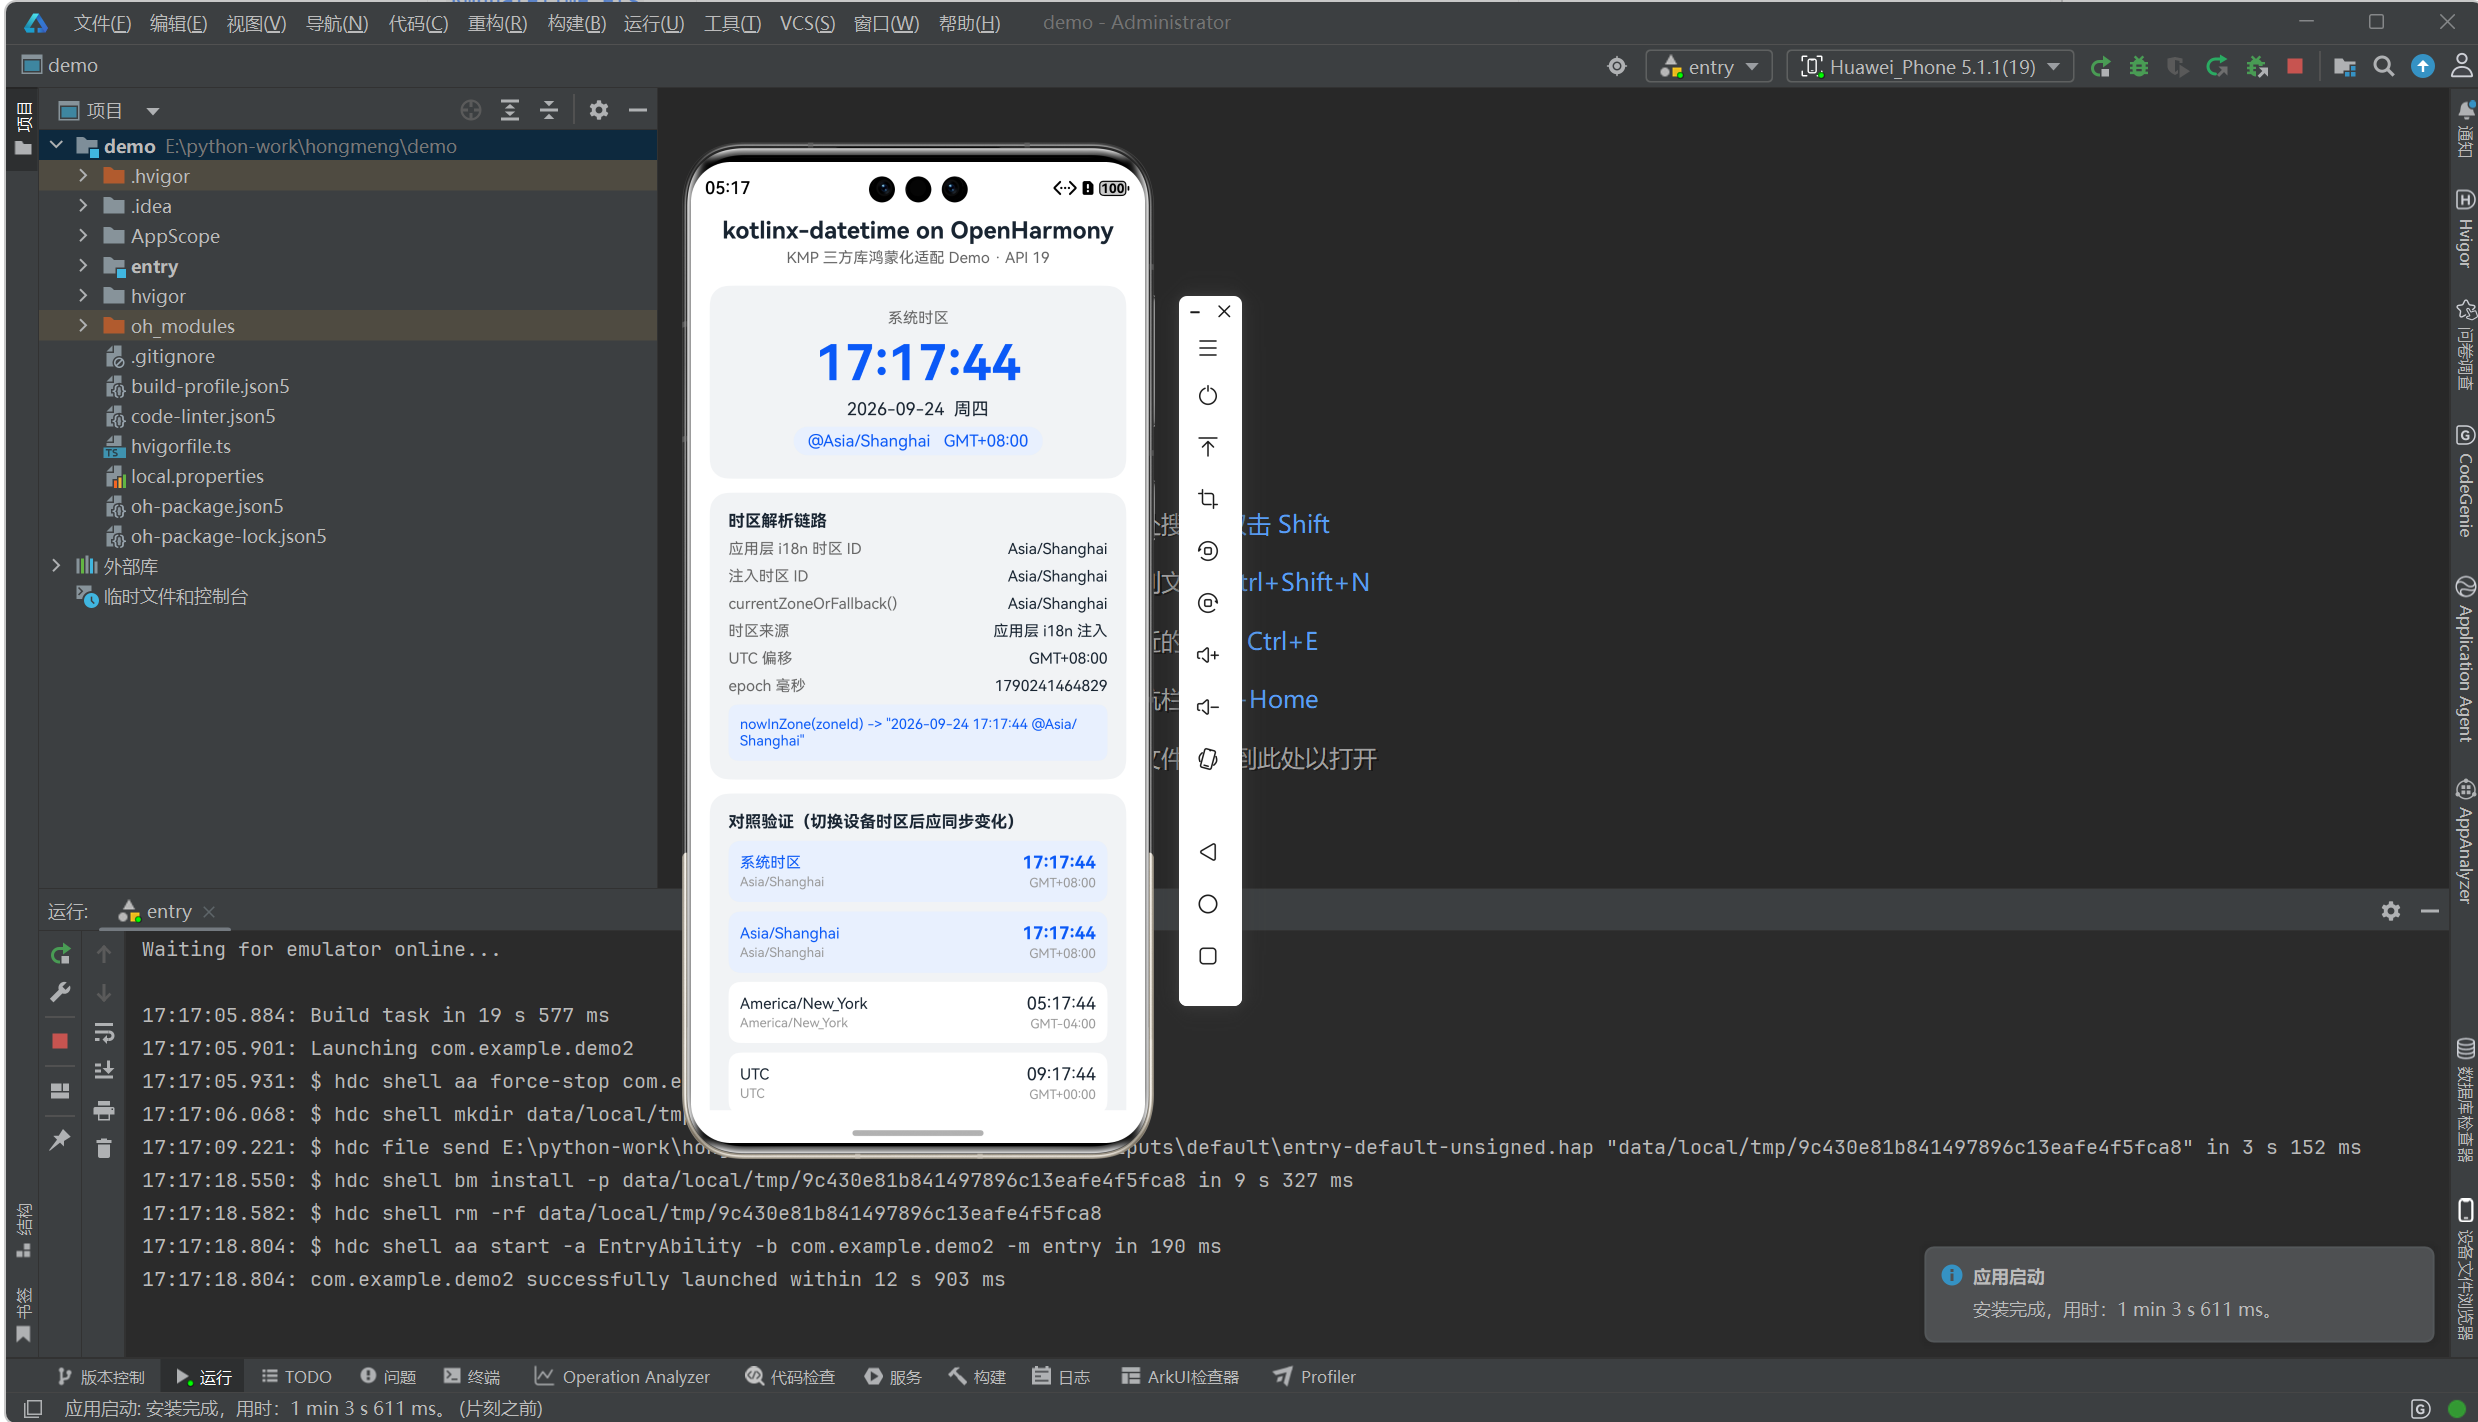Switch to the 终端 tab
The height and width of the screenshot is (1422, 2478).
click(472, 1377)
